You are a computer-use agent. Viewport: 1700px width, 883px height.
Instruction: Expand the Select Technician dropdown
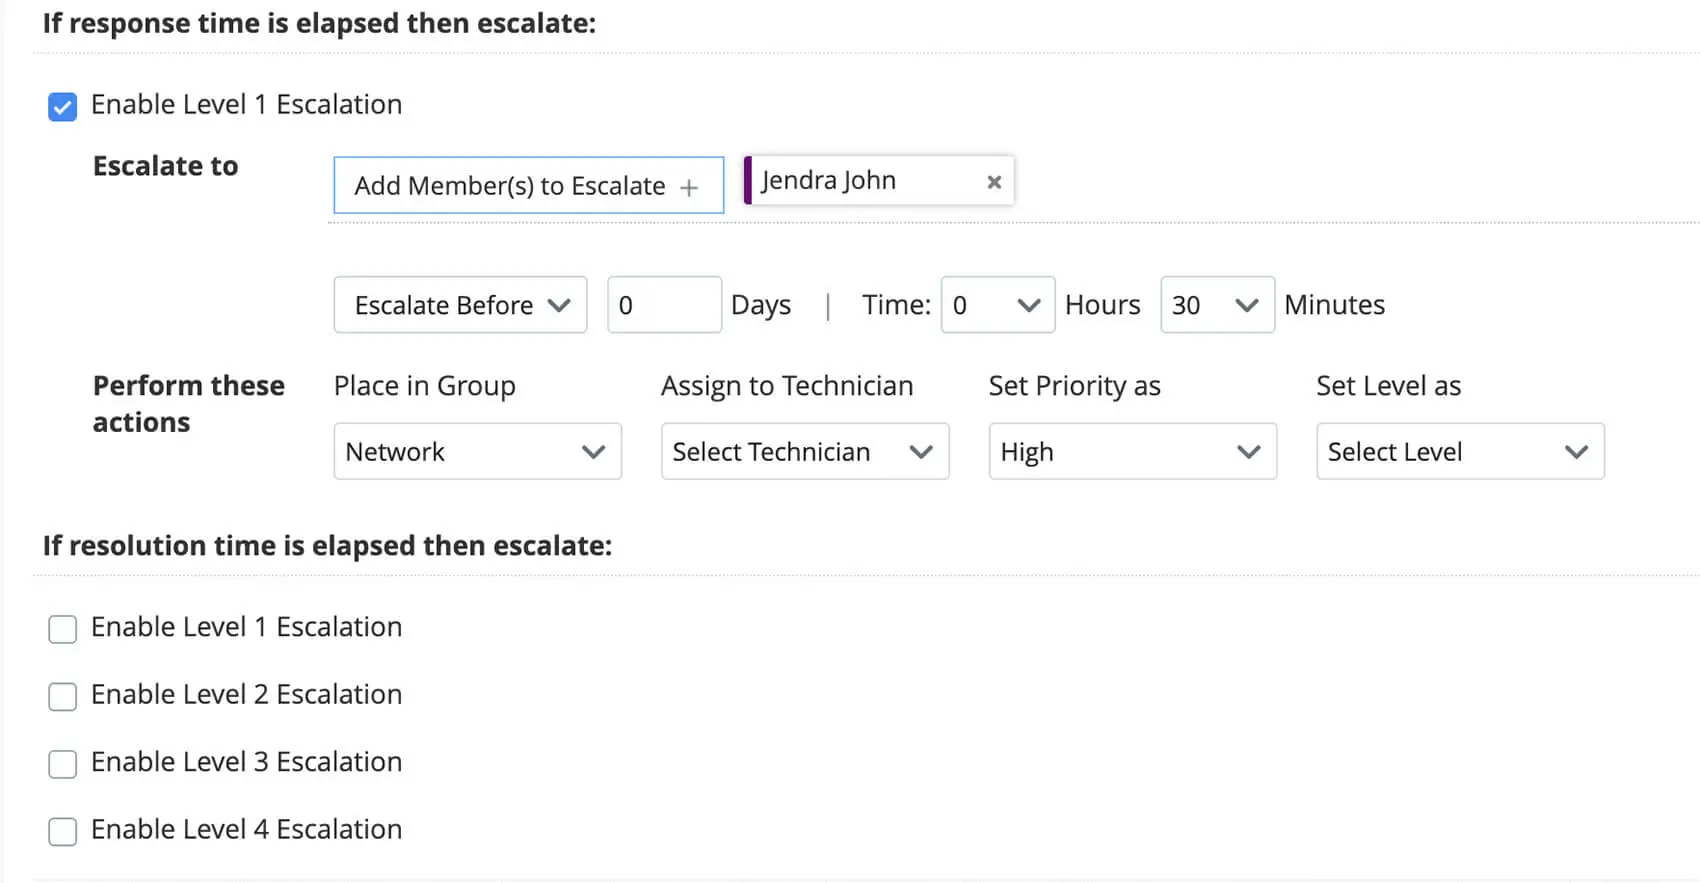tap(804, 452)
